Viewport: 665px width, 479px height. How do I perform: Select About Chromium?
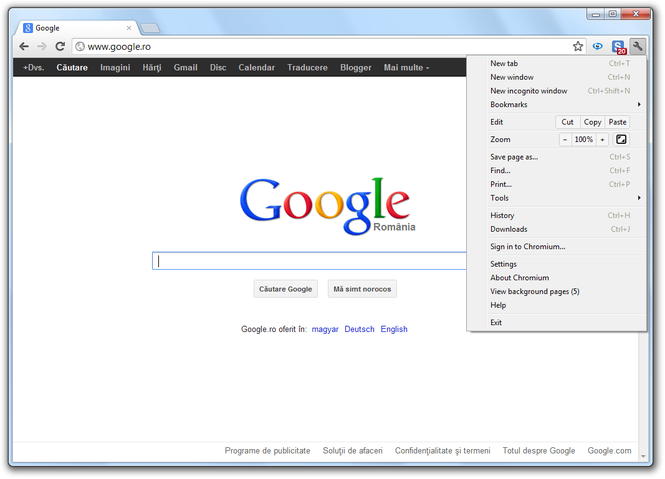566,277
